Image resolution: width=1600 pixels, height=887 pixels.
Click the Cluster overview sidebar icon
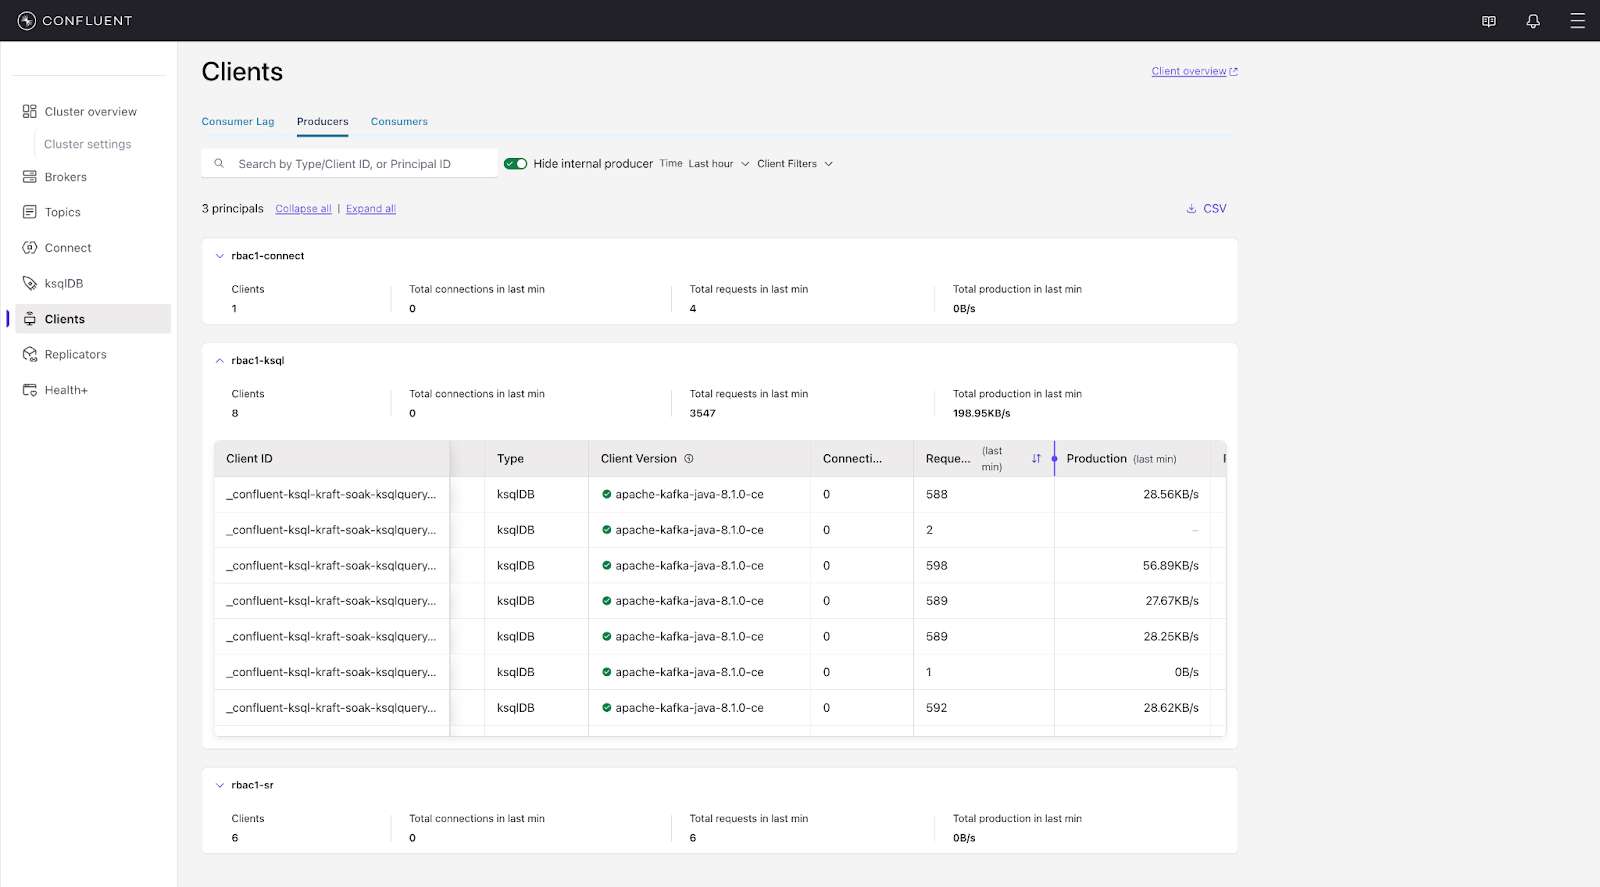click(30, 112)
